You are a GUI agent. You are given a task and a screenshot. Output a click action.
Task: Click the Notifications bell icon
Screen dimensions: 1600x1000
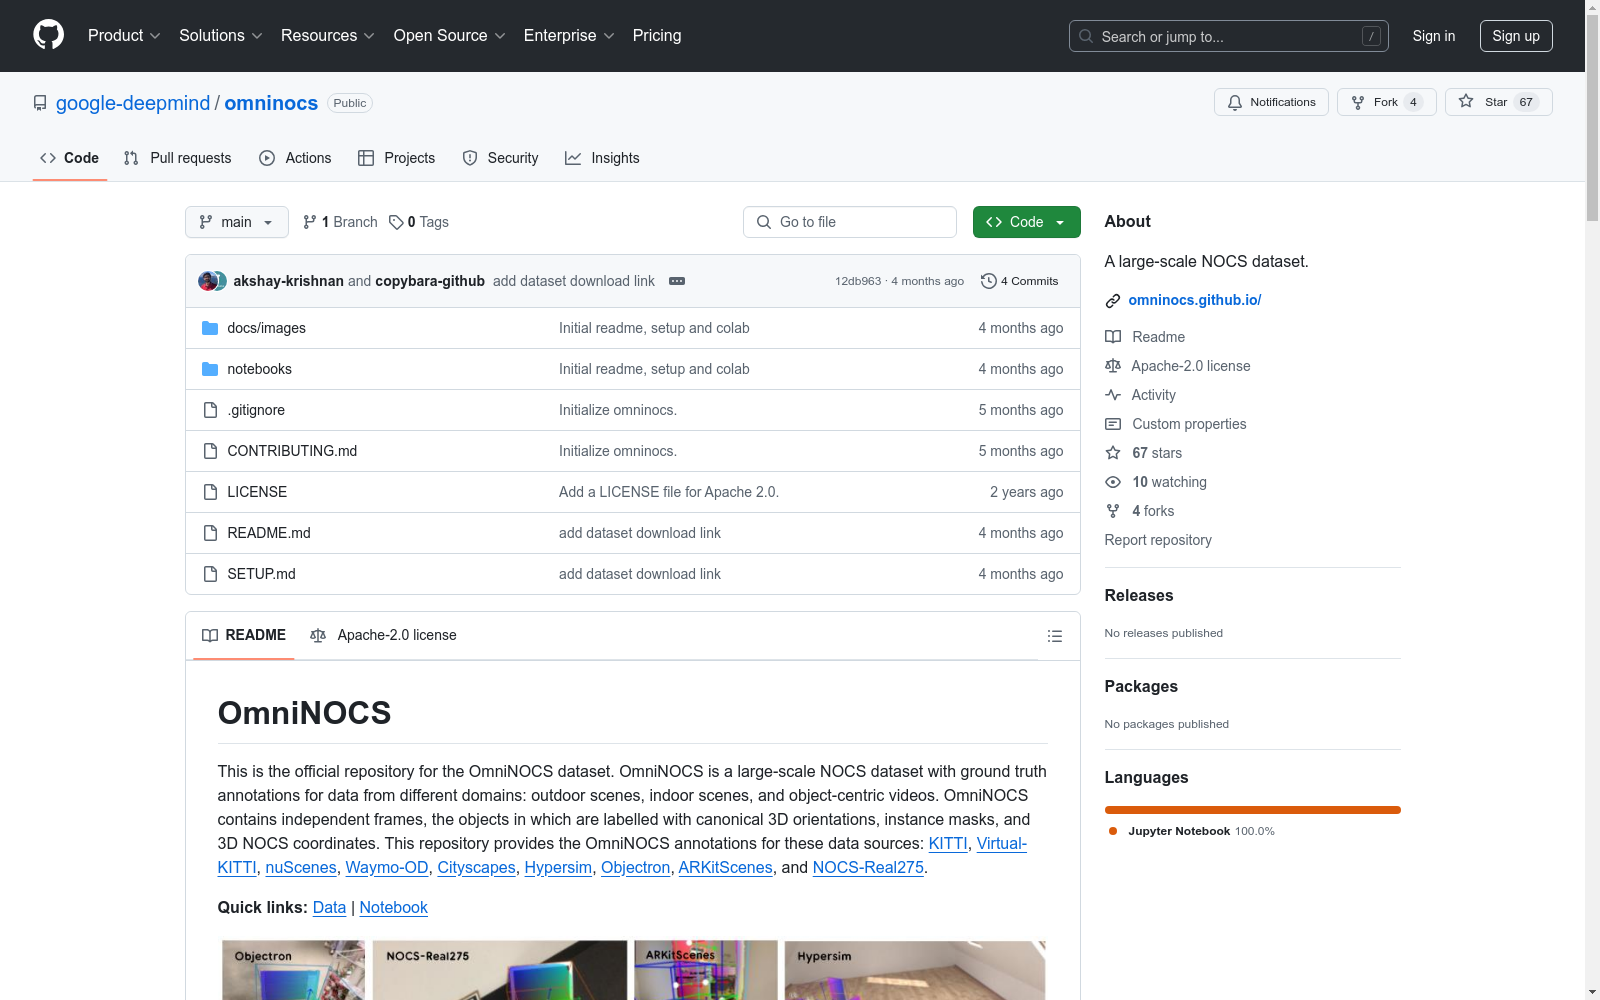(x=1235, y=102)
